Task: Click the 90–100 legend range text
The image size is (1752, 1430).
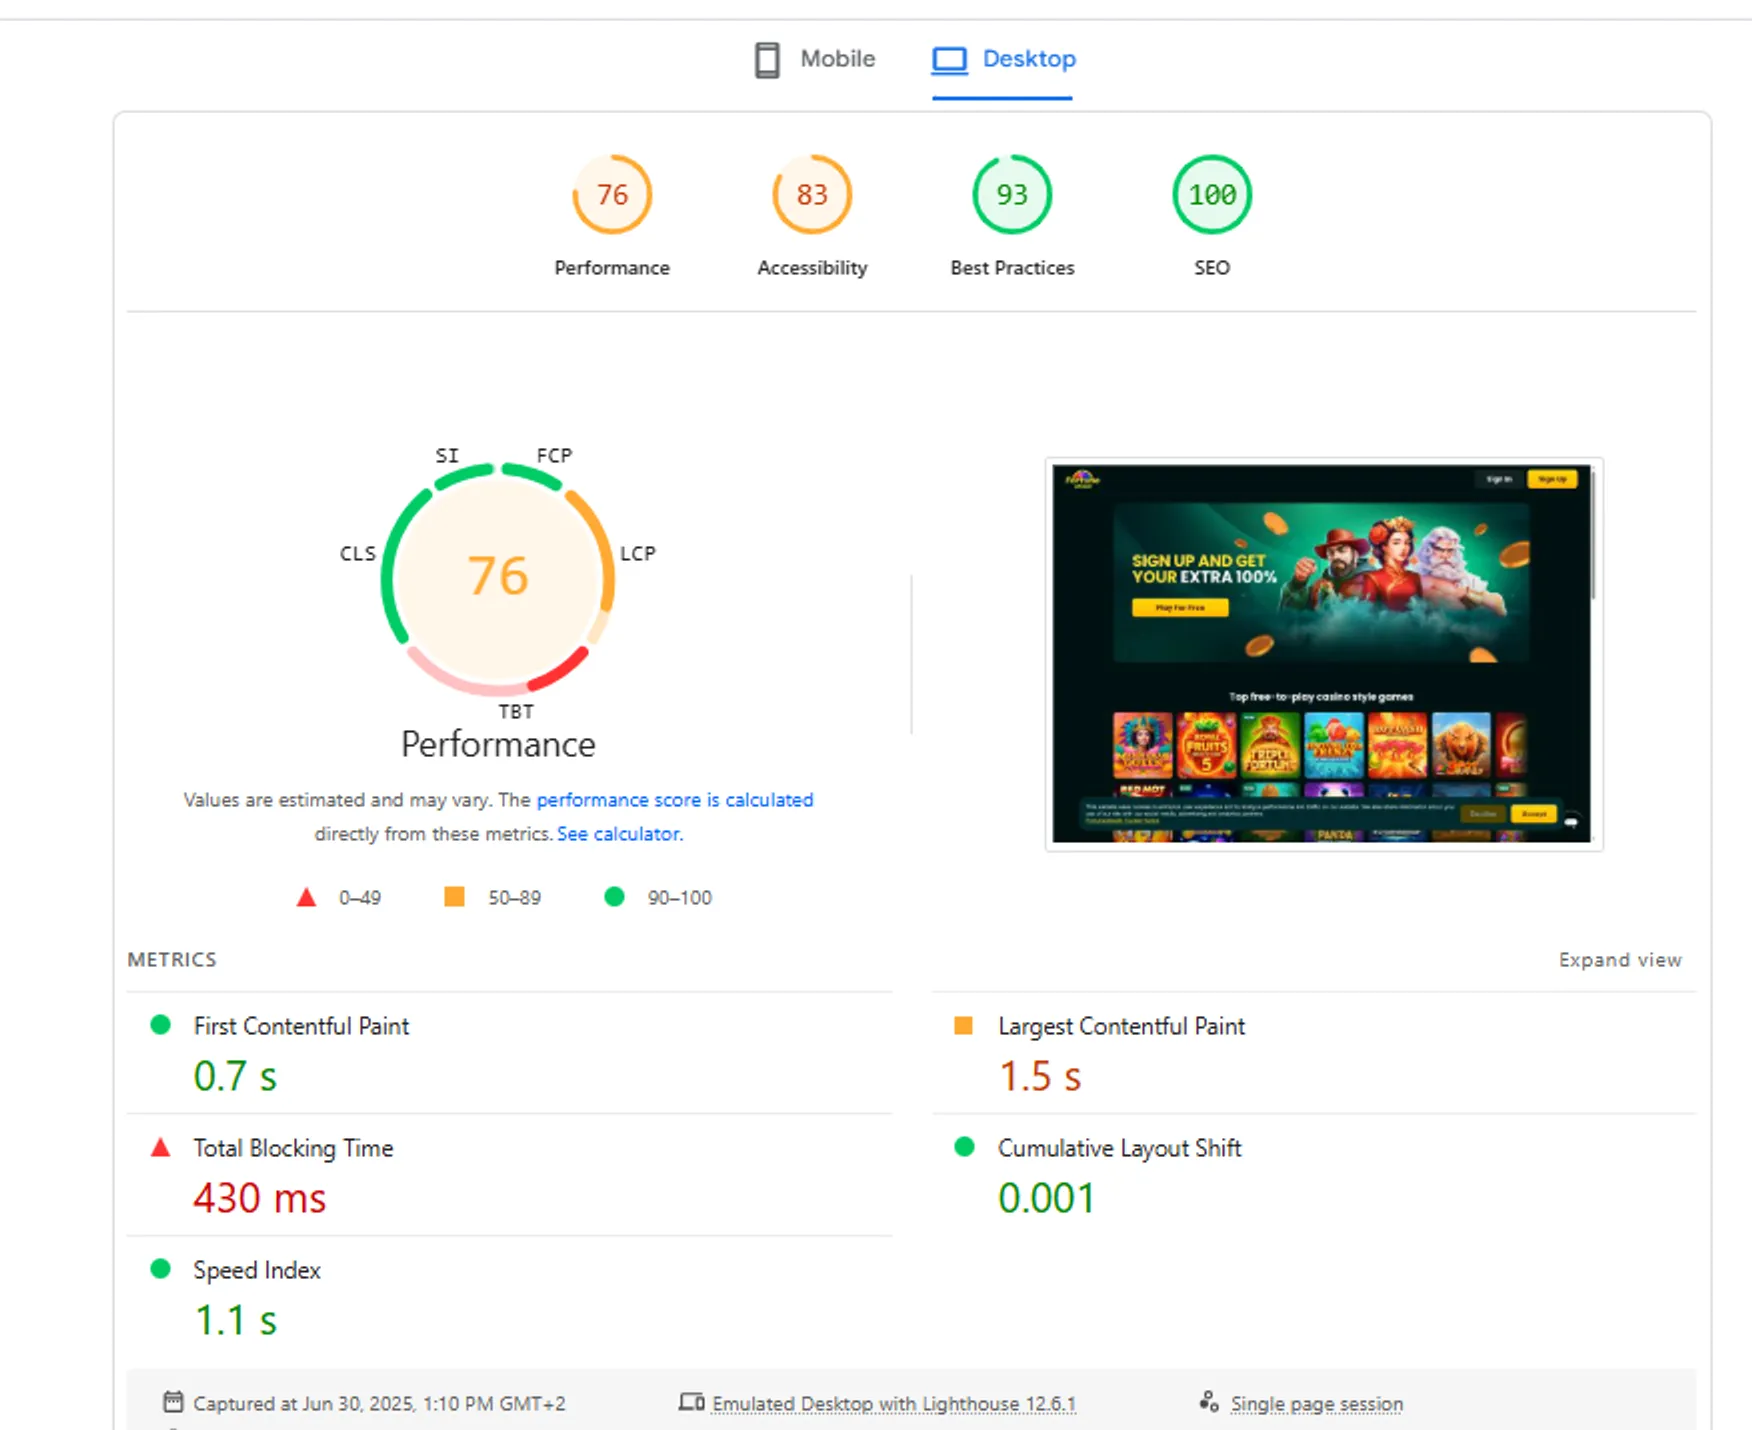Action: [680, 898]
